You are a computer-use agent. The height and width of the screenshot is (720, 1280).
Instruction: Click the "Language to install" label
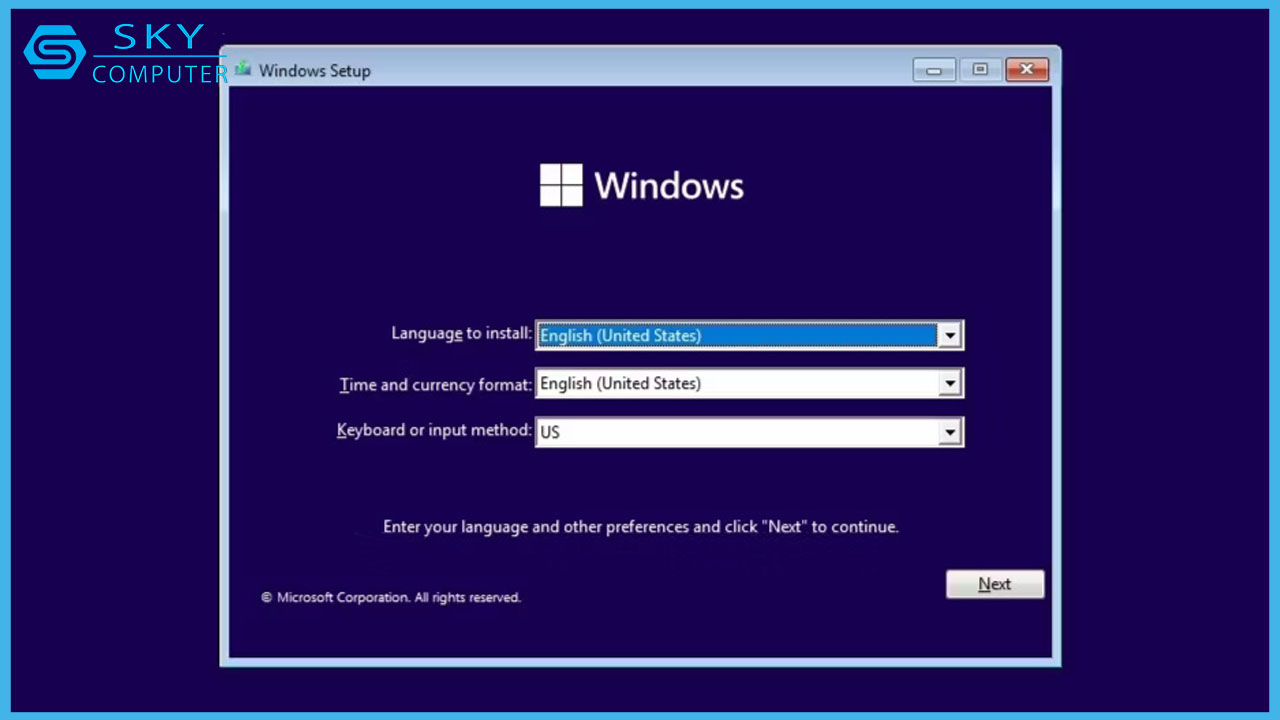(x=461, y=333)
